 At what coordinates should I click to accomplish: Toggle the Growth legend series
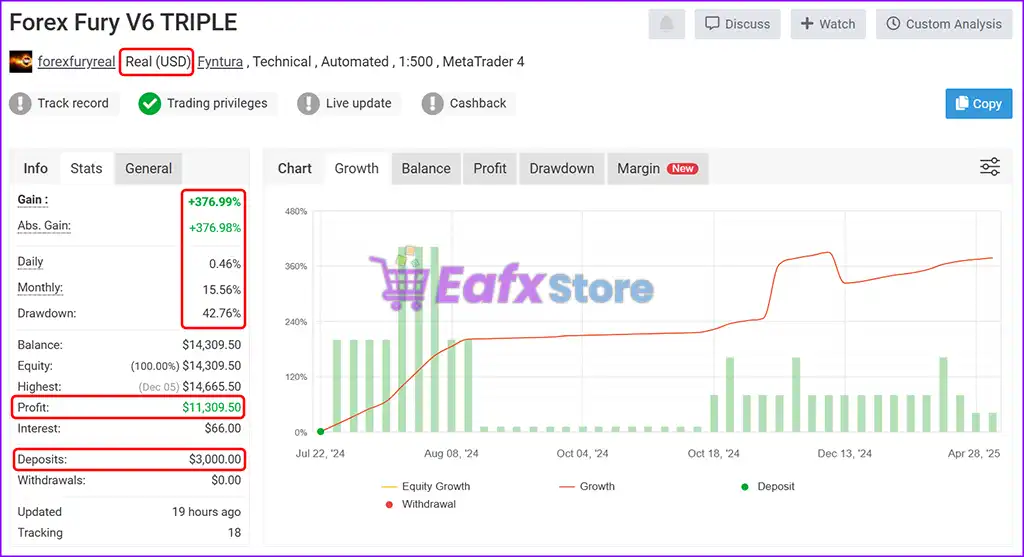coord(566,486)
